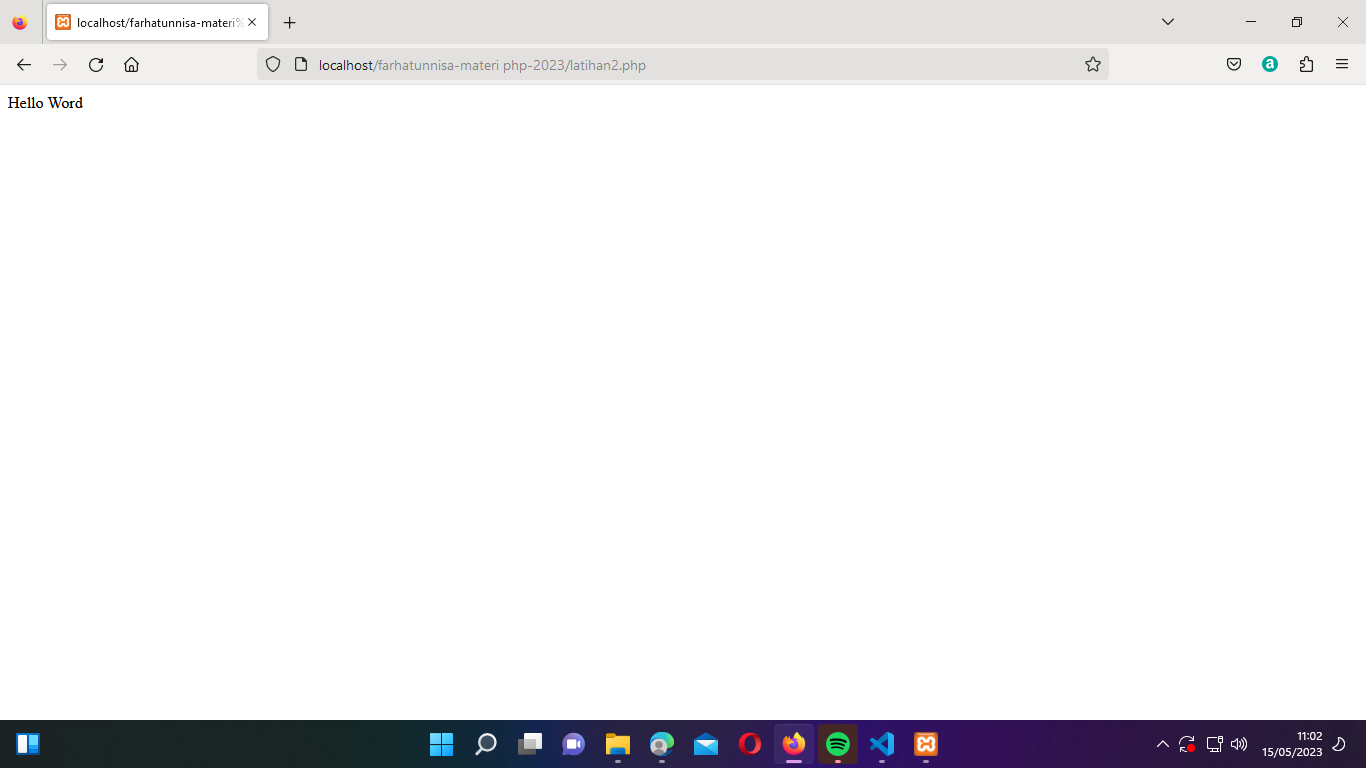The width and height of the screenshot is (1366, 768).
Task: Open the Firefox application menu
Action: pos(1342,64)
